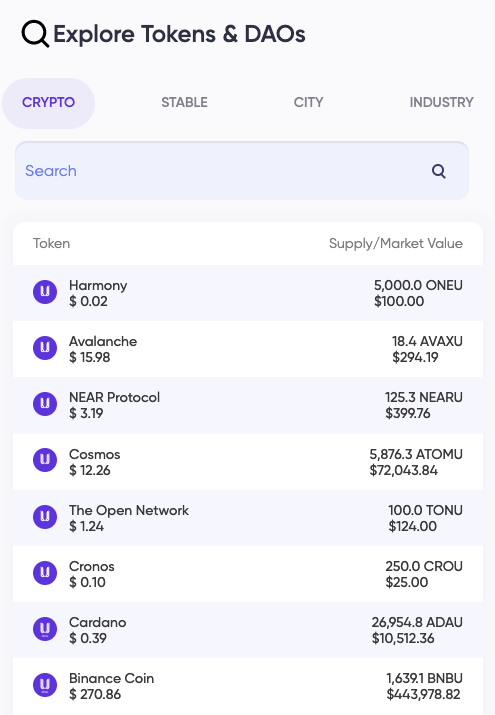Click the Harmony token icon

45,292
